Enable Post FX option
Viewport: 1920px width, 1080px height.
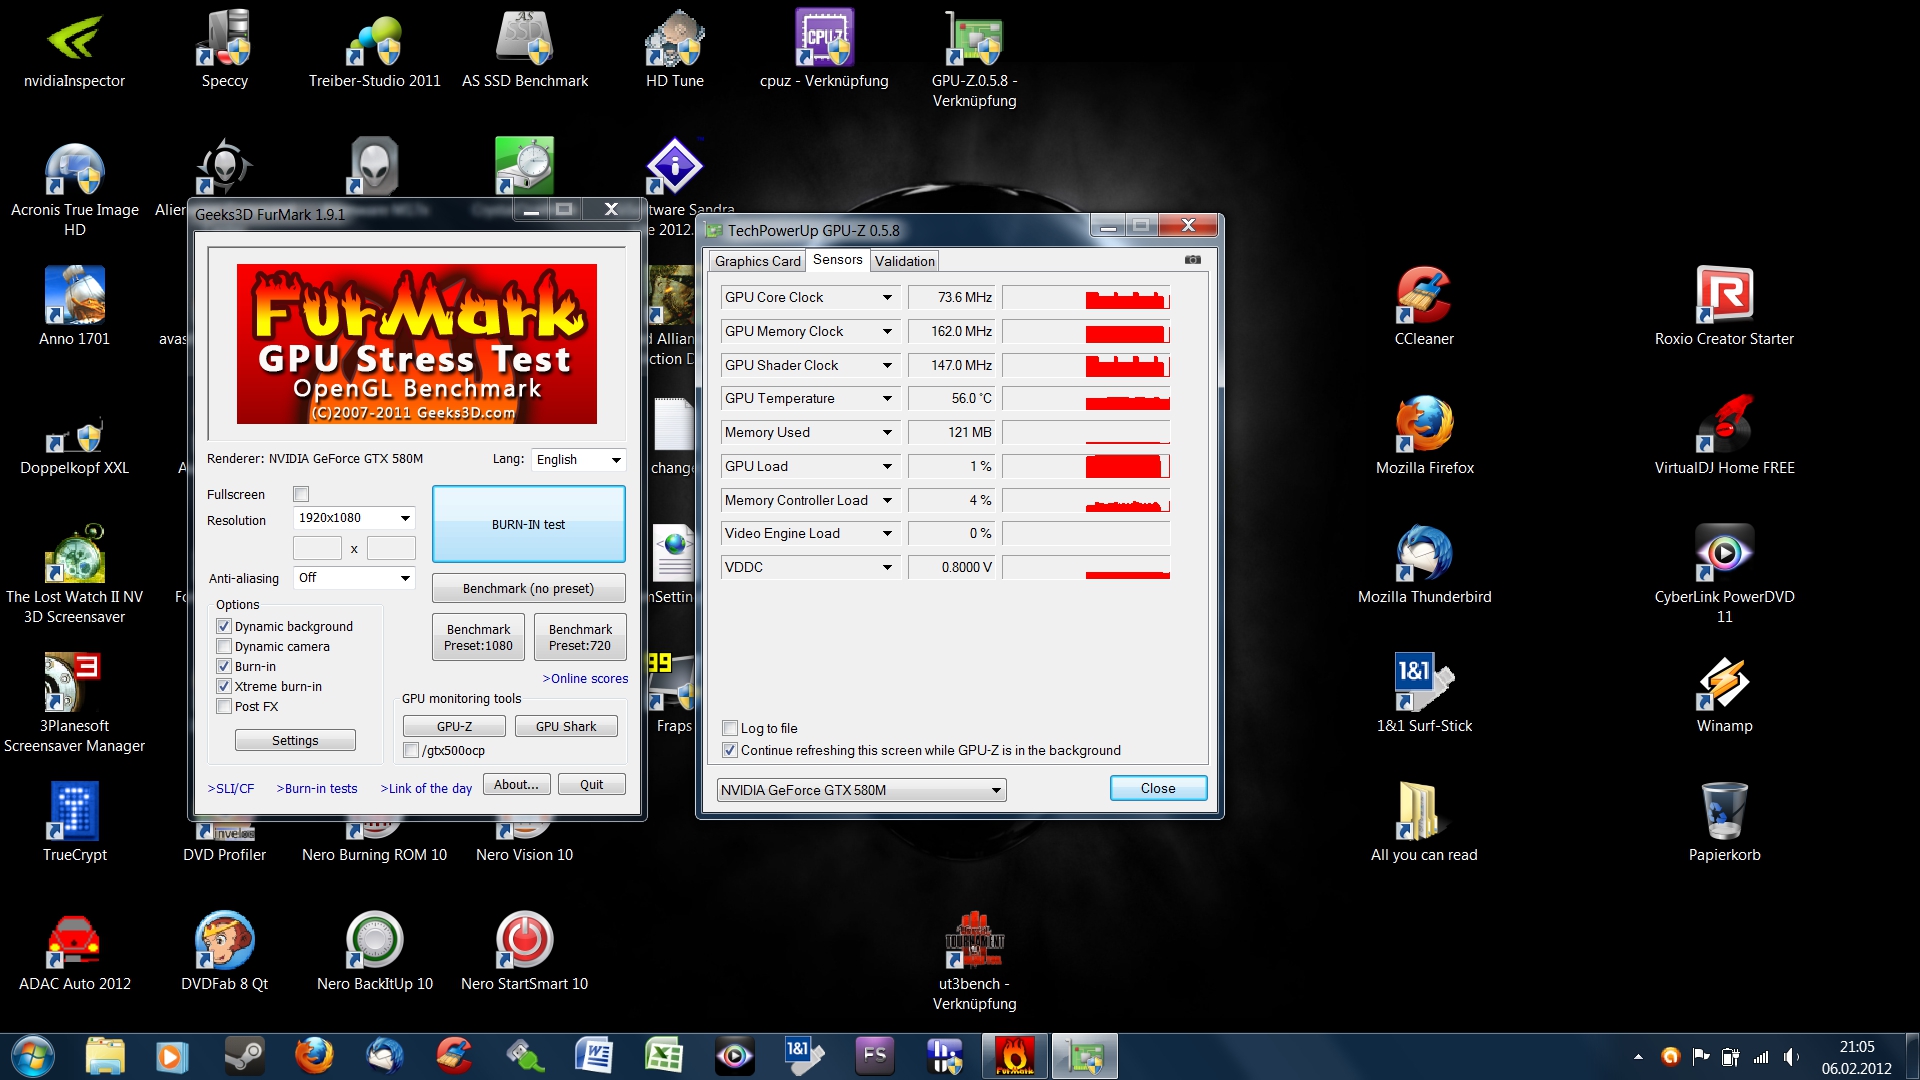[224, 706]
